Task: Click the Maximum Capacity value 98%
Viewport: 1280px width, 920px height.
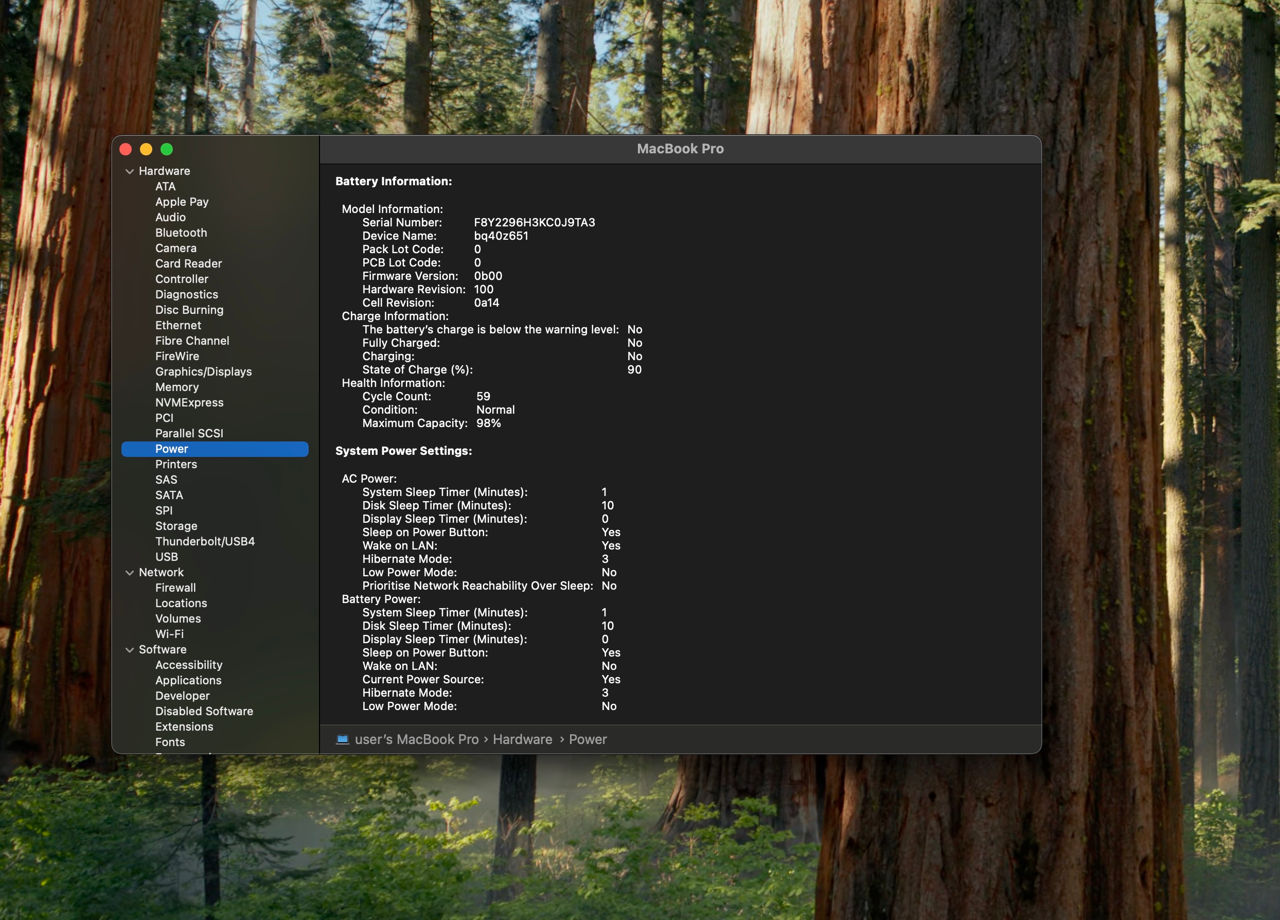Action: (489, 424)
